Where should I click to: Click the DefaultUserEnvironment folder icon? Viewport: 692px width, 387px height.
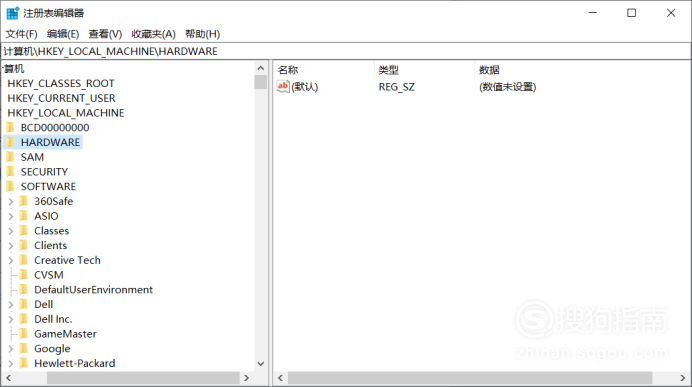point(24,289)
